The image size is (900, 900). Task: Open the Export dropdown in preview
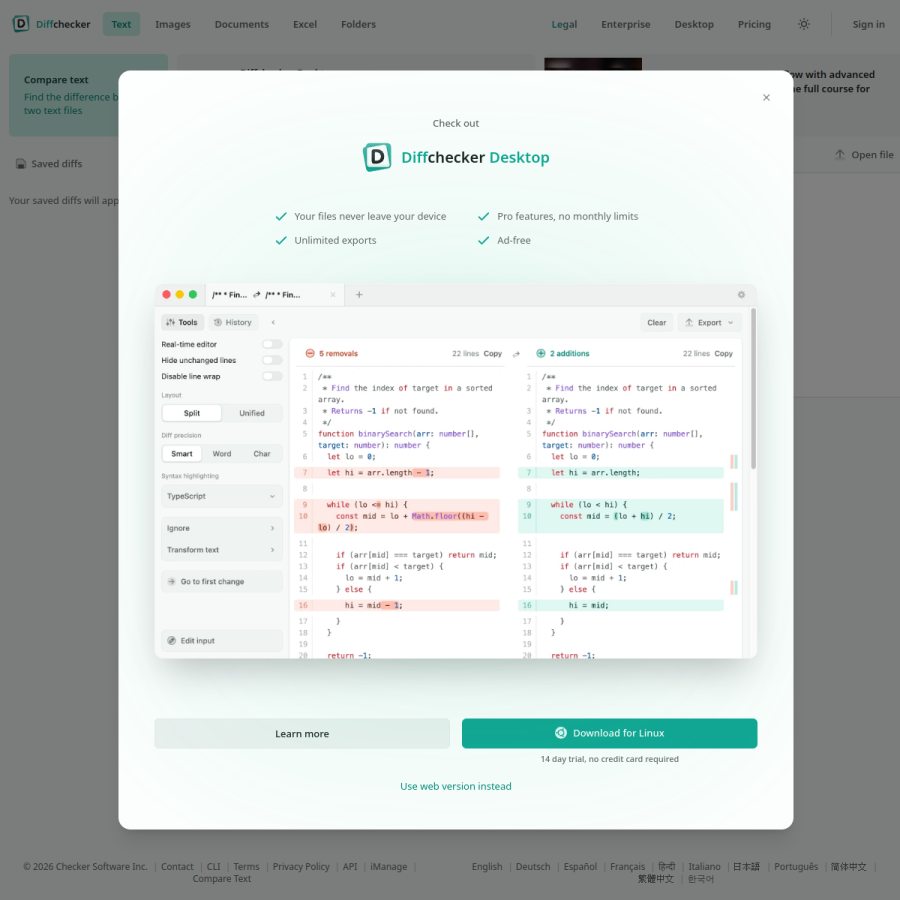[x=709, y=323]
